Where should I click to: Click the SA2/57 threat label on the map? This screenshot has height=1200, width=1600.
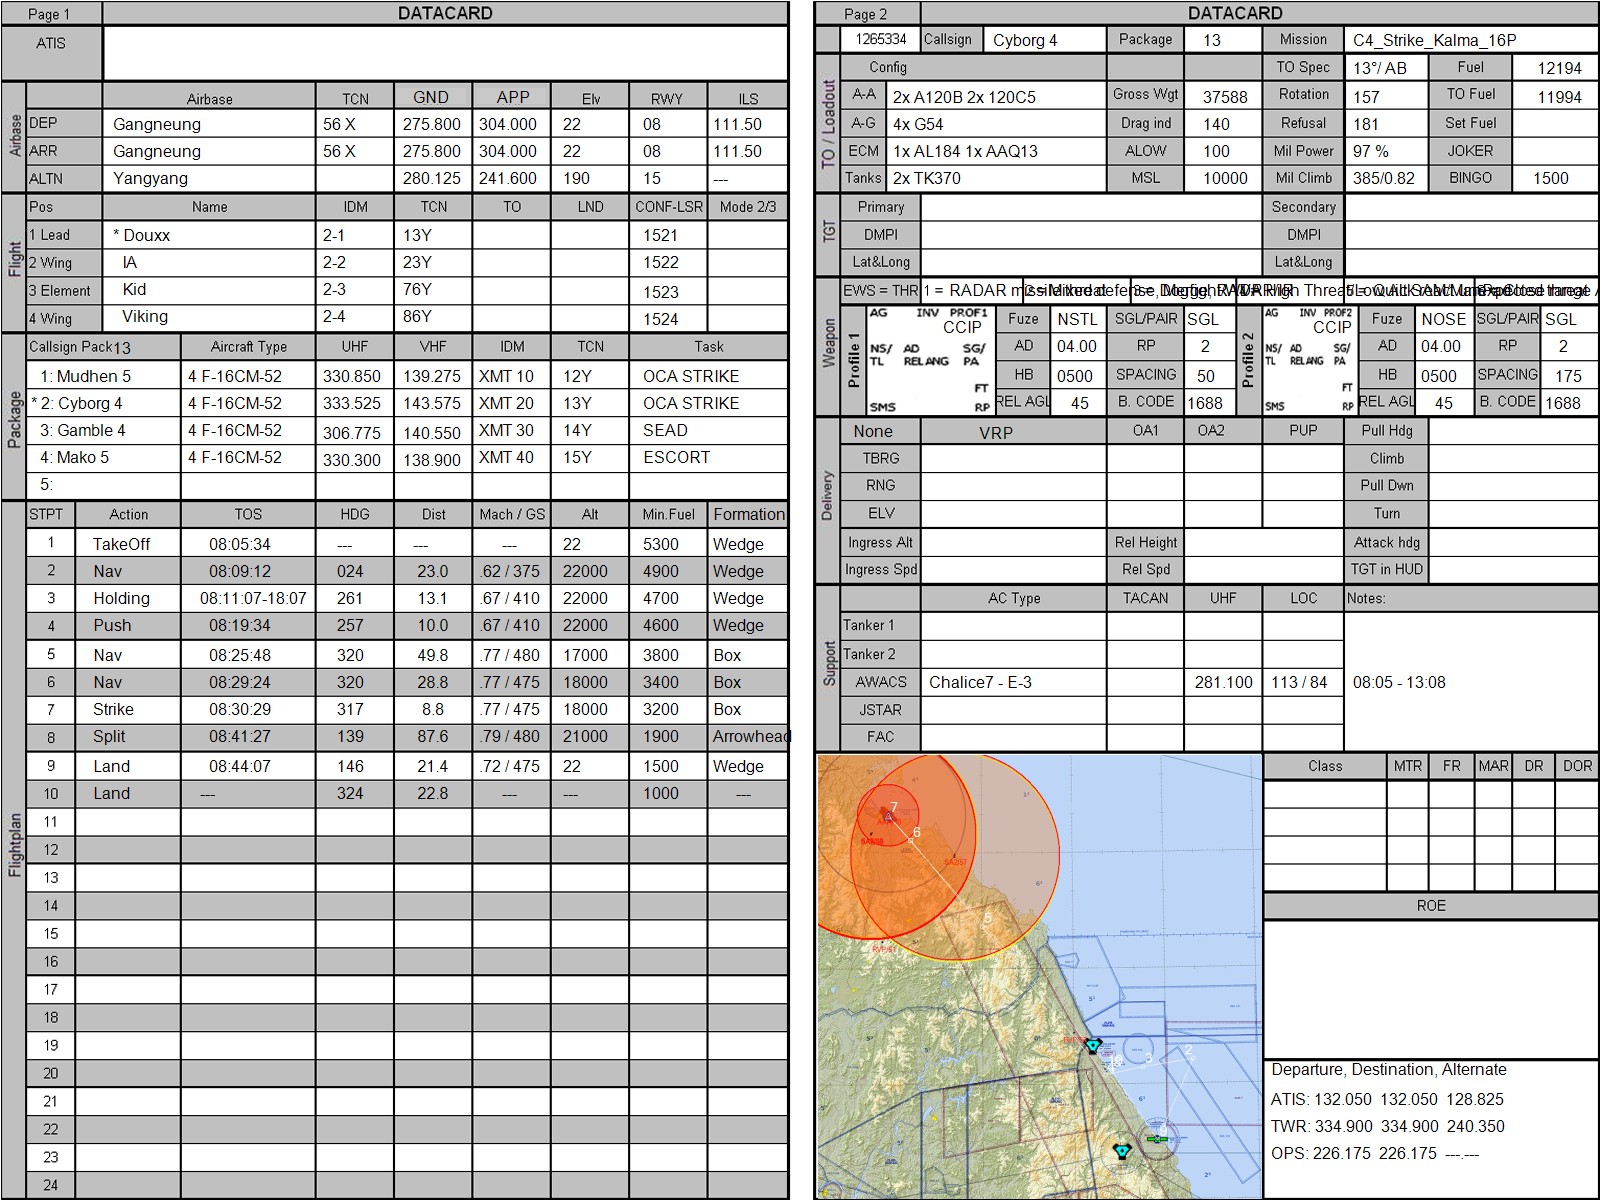click(955, 862)
